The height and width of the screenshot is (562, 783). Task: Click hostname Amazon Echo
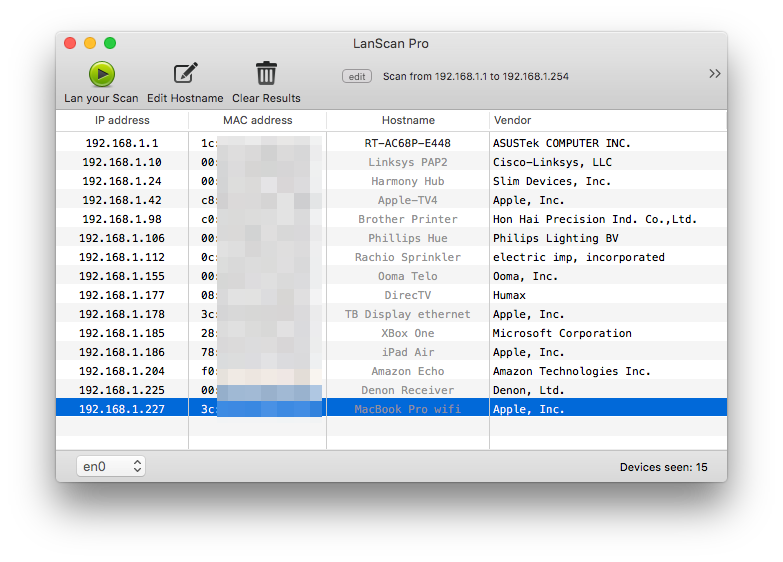407,371
